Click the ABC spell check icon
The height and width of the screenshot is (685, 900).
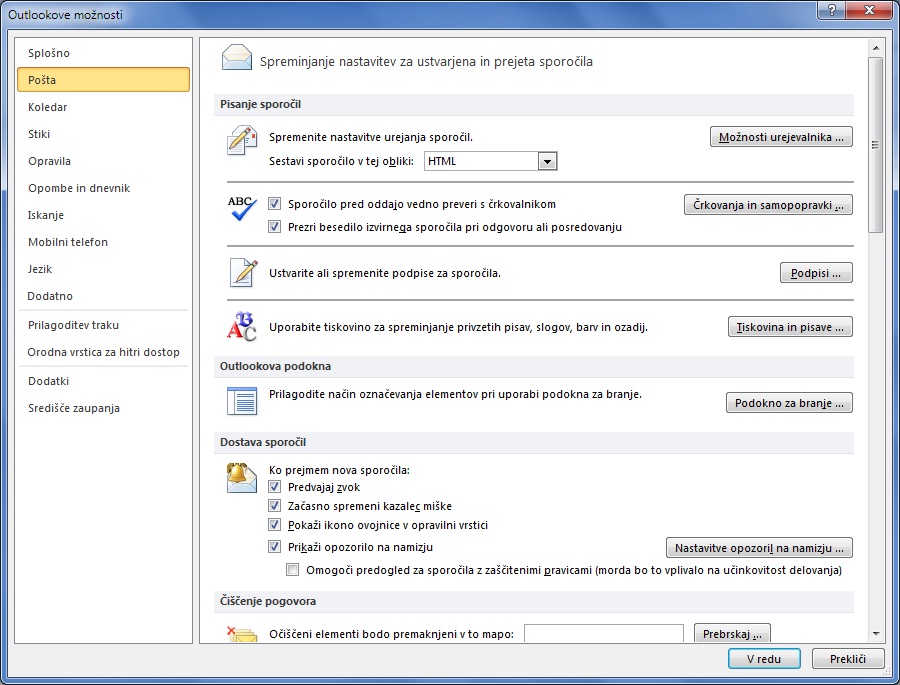point(242,208)
